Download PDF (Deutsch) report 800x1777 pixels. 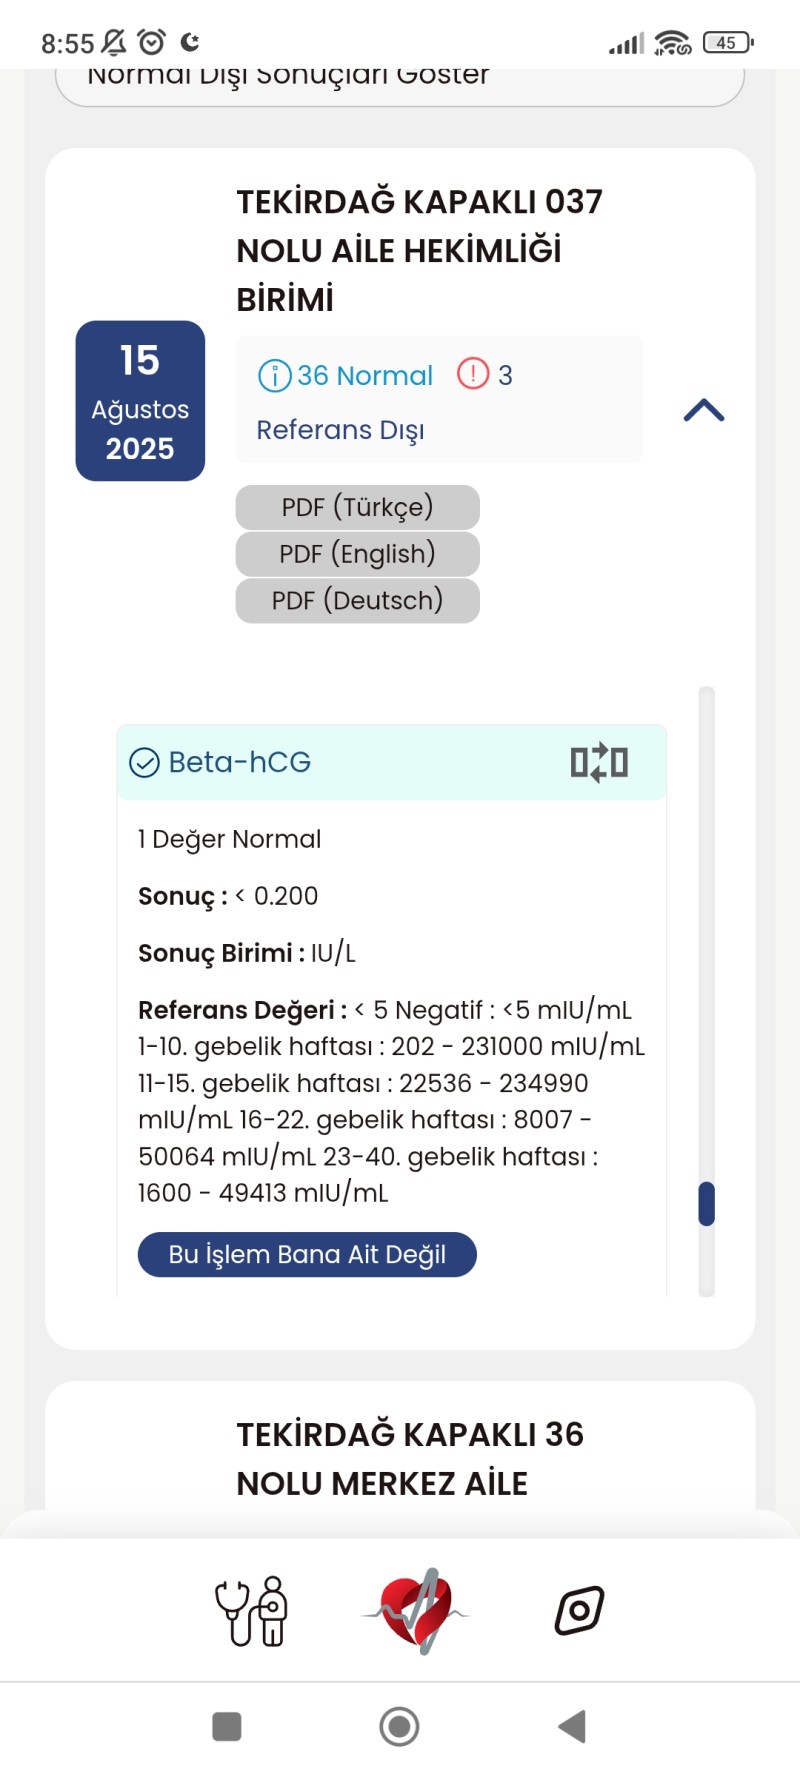(357, 601)
